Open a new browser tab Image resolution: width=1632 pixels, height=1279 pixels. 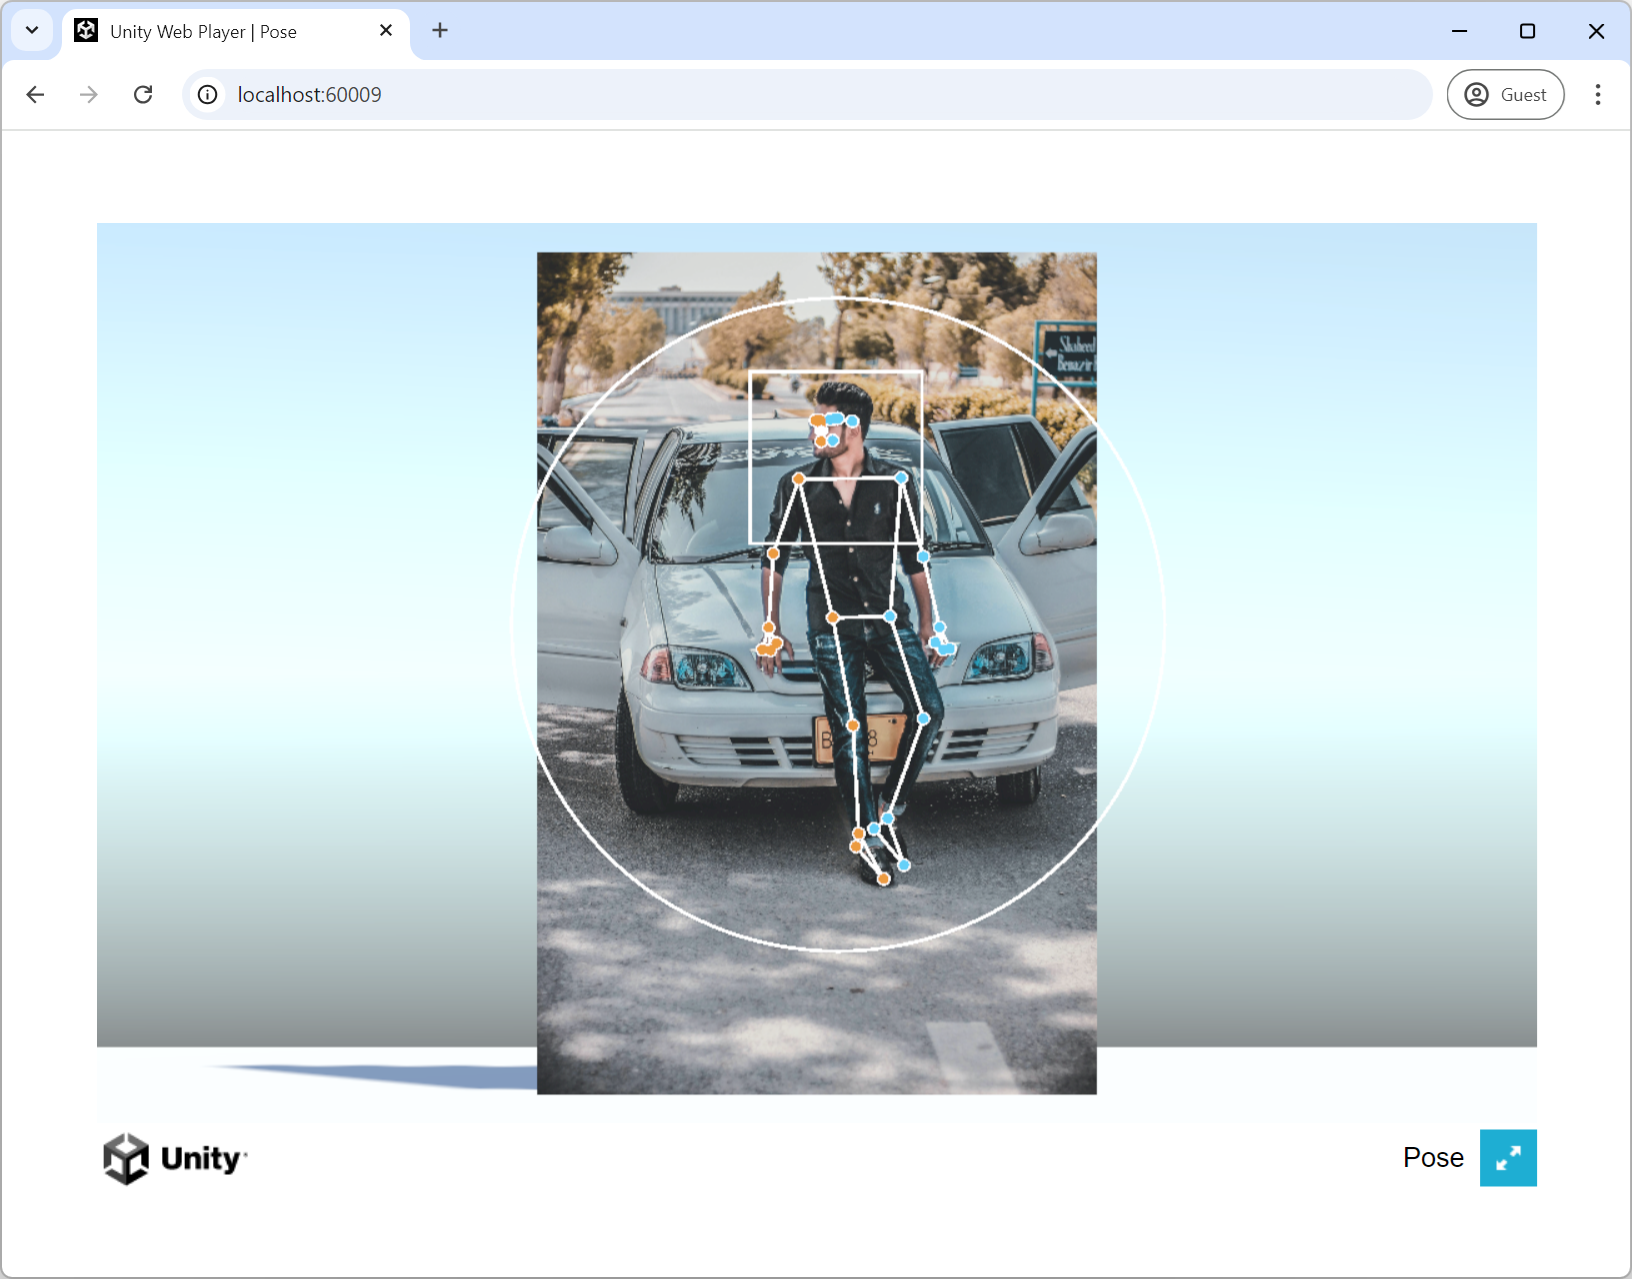pos(440,31)
